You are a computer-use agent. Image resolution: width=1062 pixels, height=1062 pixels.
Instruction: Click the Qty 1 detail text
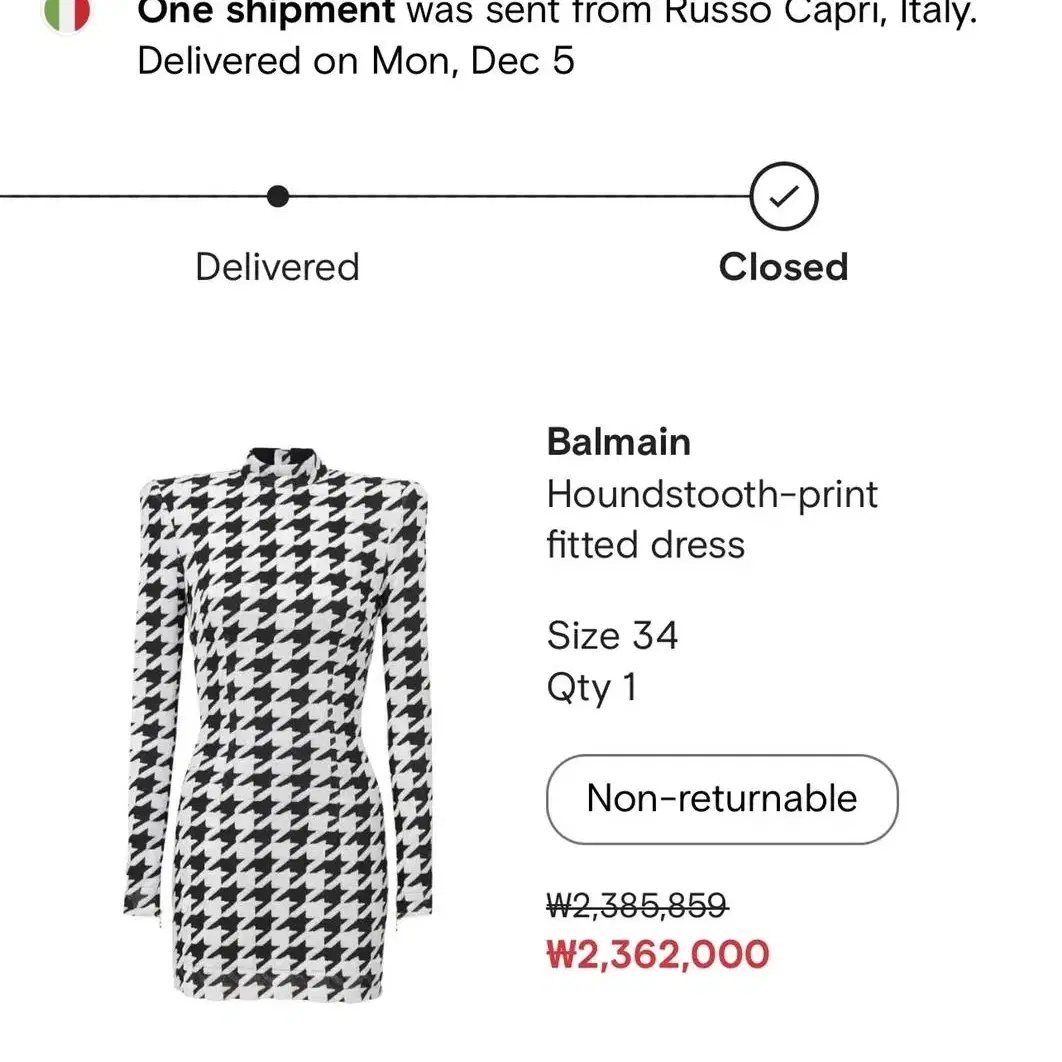click(592, 688)
